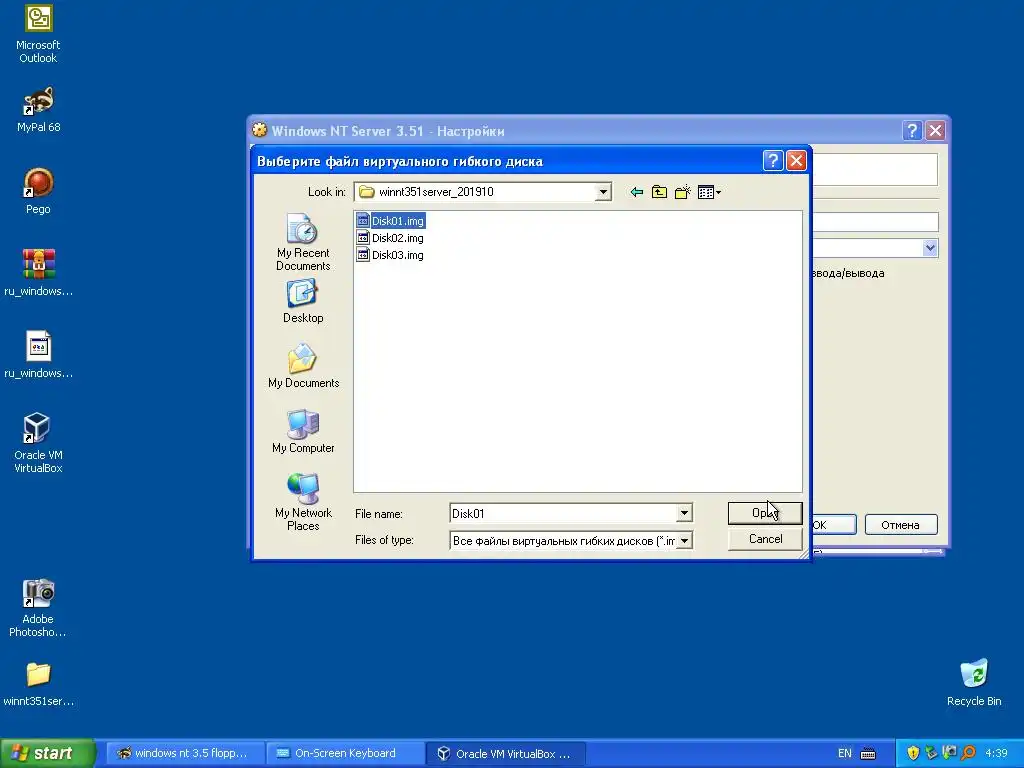Open My Computer in dialog sidebar
1024x768 pixels.
(303, 431)
